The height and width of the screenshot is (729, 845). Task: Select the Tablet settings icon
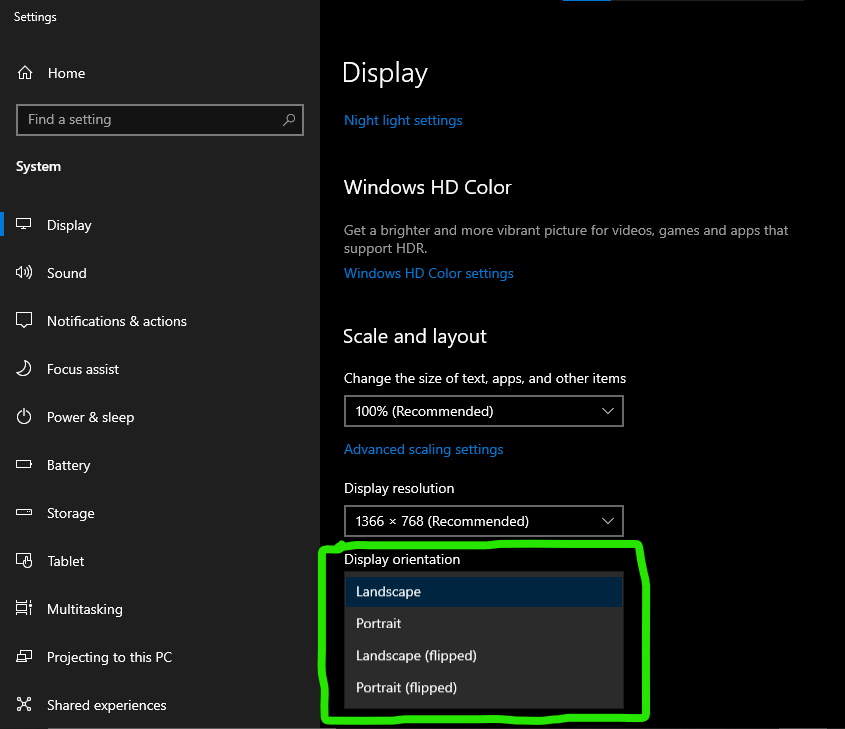22,561
